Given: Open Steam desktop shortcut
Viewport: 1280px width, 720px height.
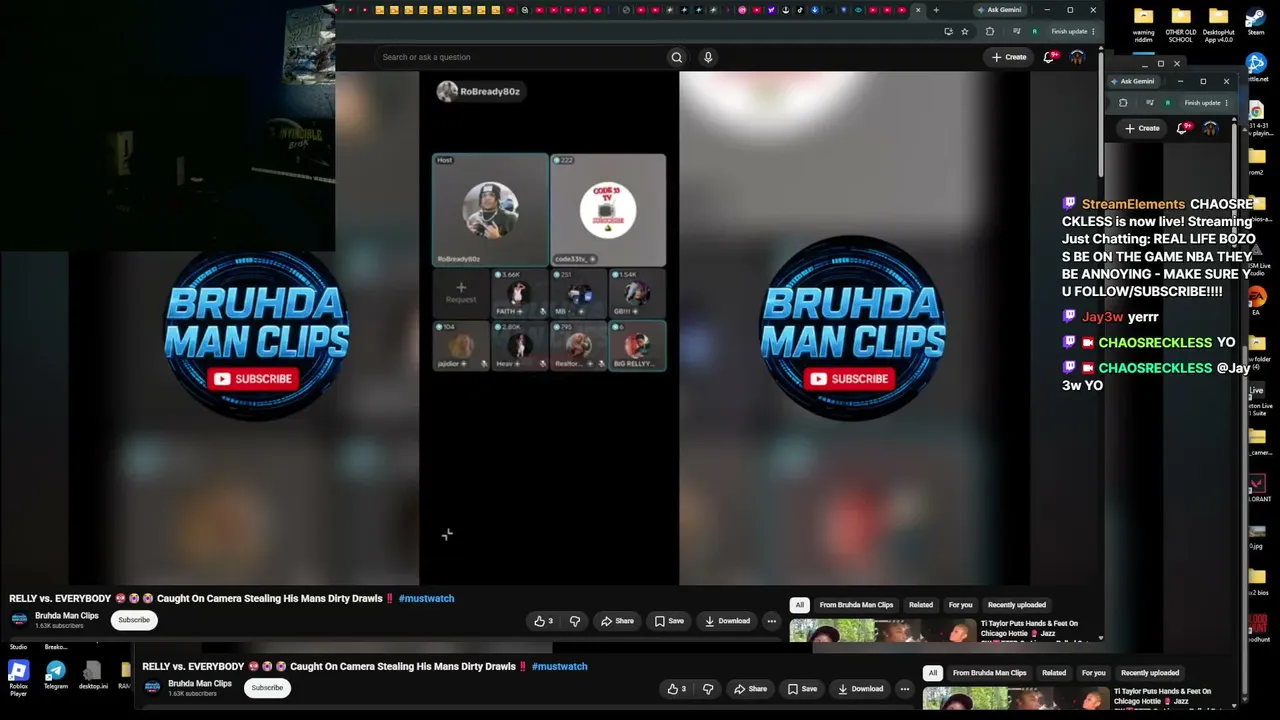Looking at the screenshot, I should [1256, 21].
